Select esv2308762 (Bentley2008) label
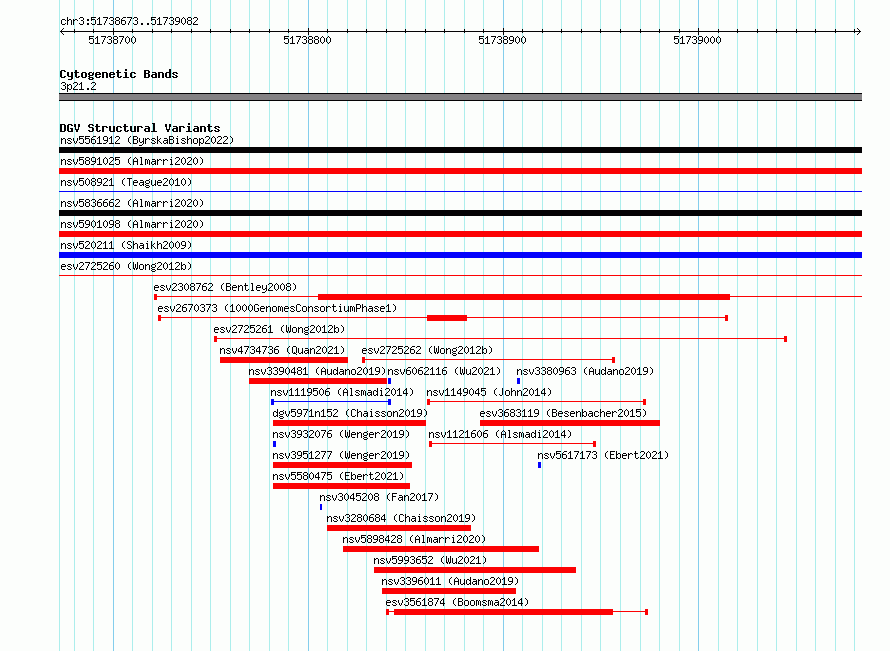 (x=225, y=287)
